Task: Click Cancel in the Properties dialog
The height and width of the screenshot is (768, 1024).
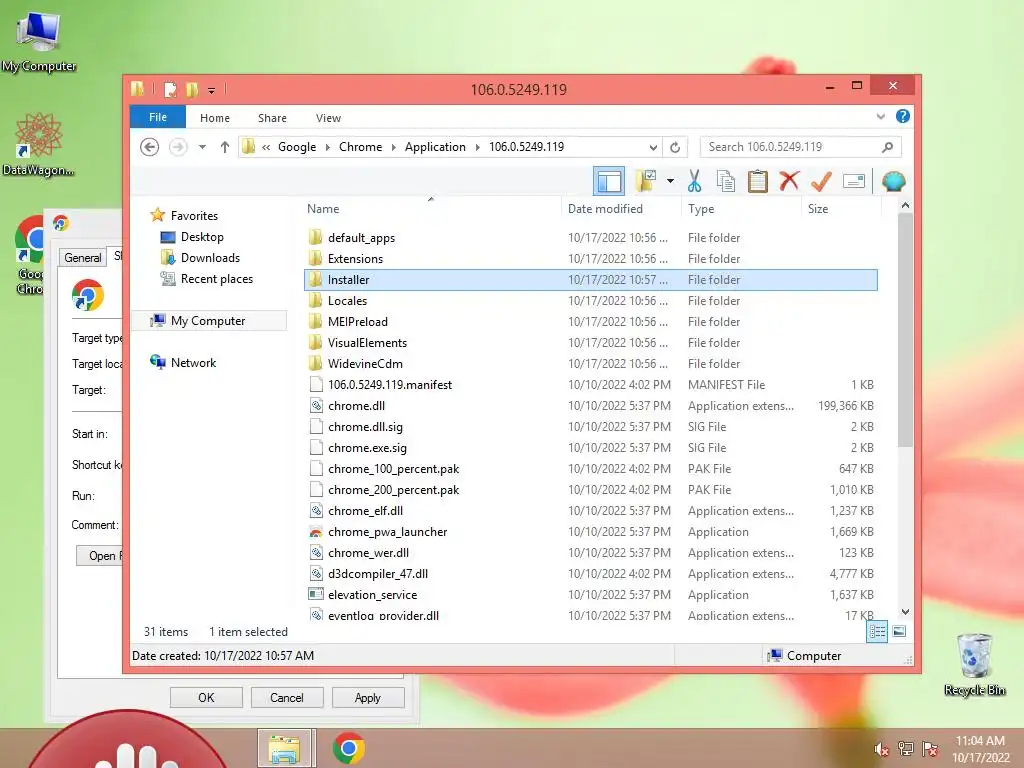Action: tap(287, 697)
